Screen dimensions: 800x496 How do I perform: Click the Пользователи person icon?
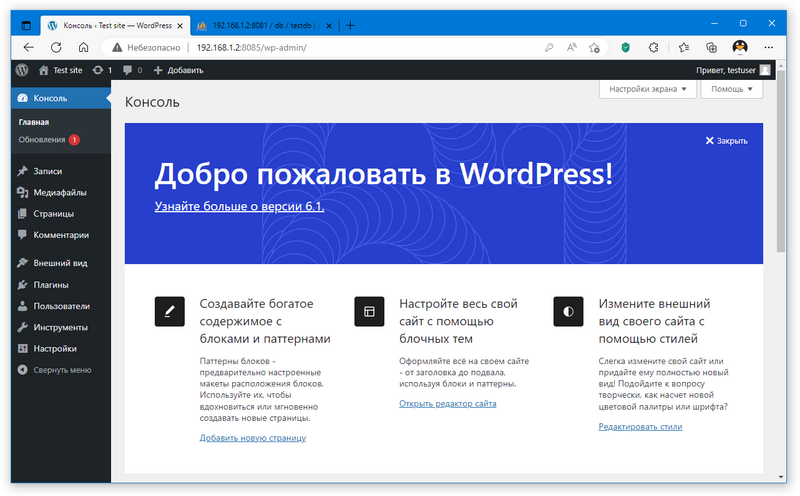point(22,306)
